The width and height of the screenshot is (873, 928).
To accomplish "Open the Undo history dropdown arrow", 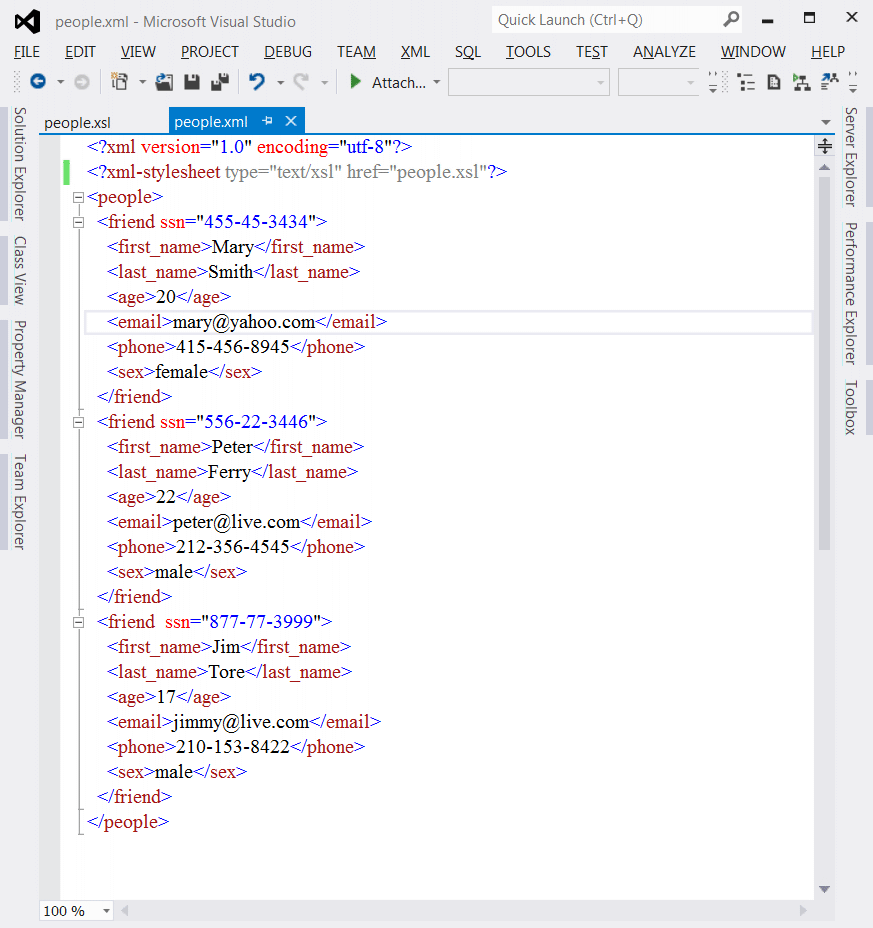I will pos(280,82).
